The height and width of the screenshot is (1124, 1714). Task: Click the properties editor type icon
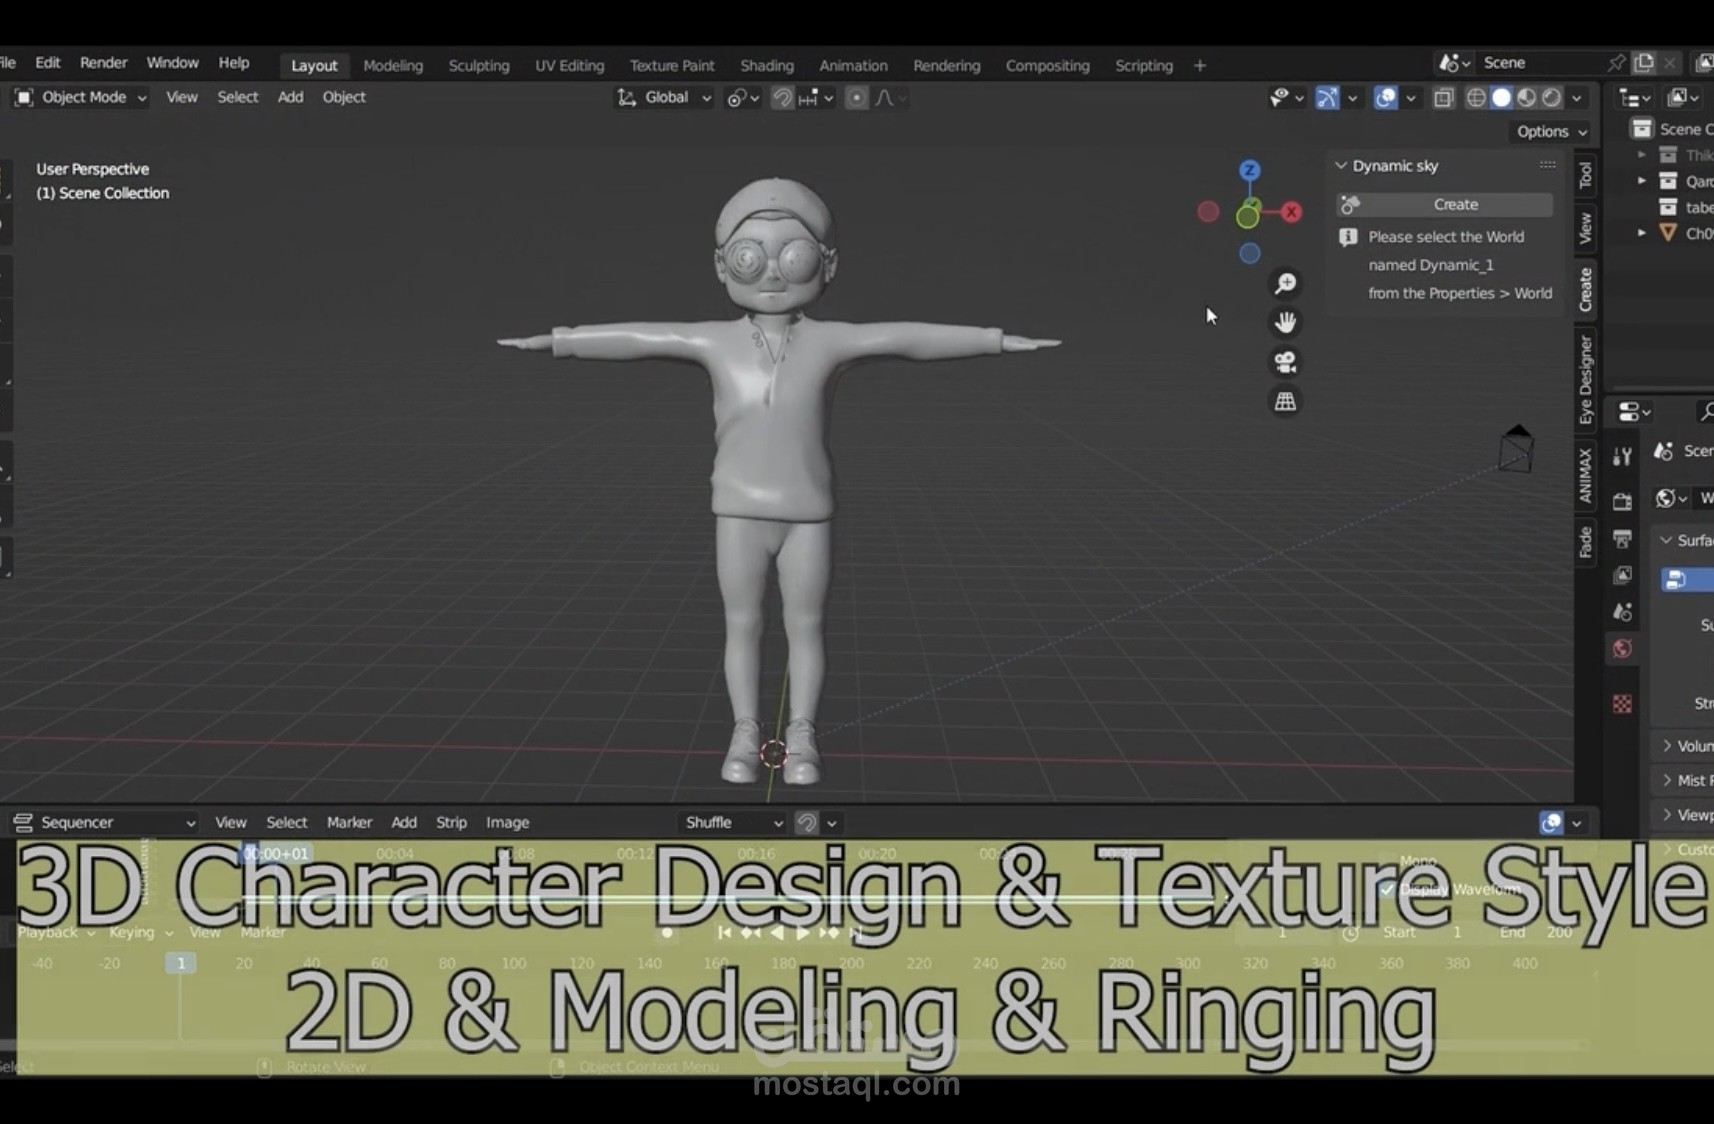(x=1634, y=412)
